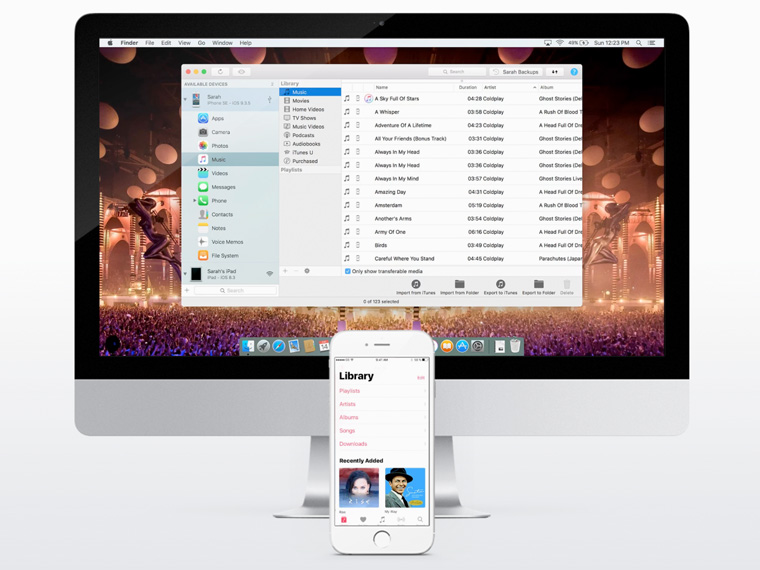Open the Apps section icon in sidebar
The height and width of the screenshot is (570, 760).
(203, 118)
